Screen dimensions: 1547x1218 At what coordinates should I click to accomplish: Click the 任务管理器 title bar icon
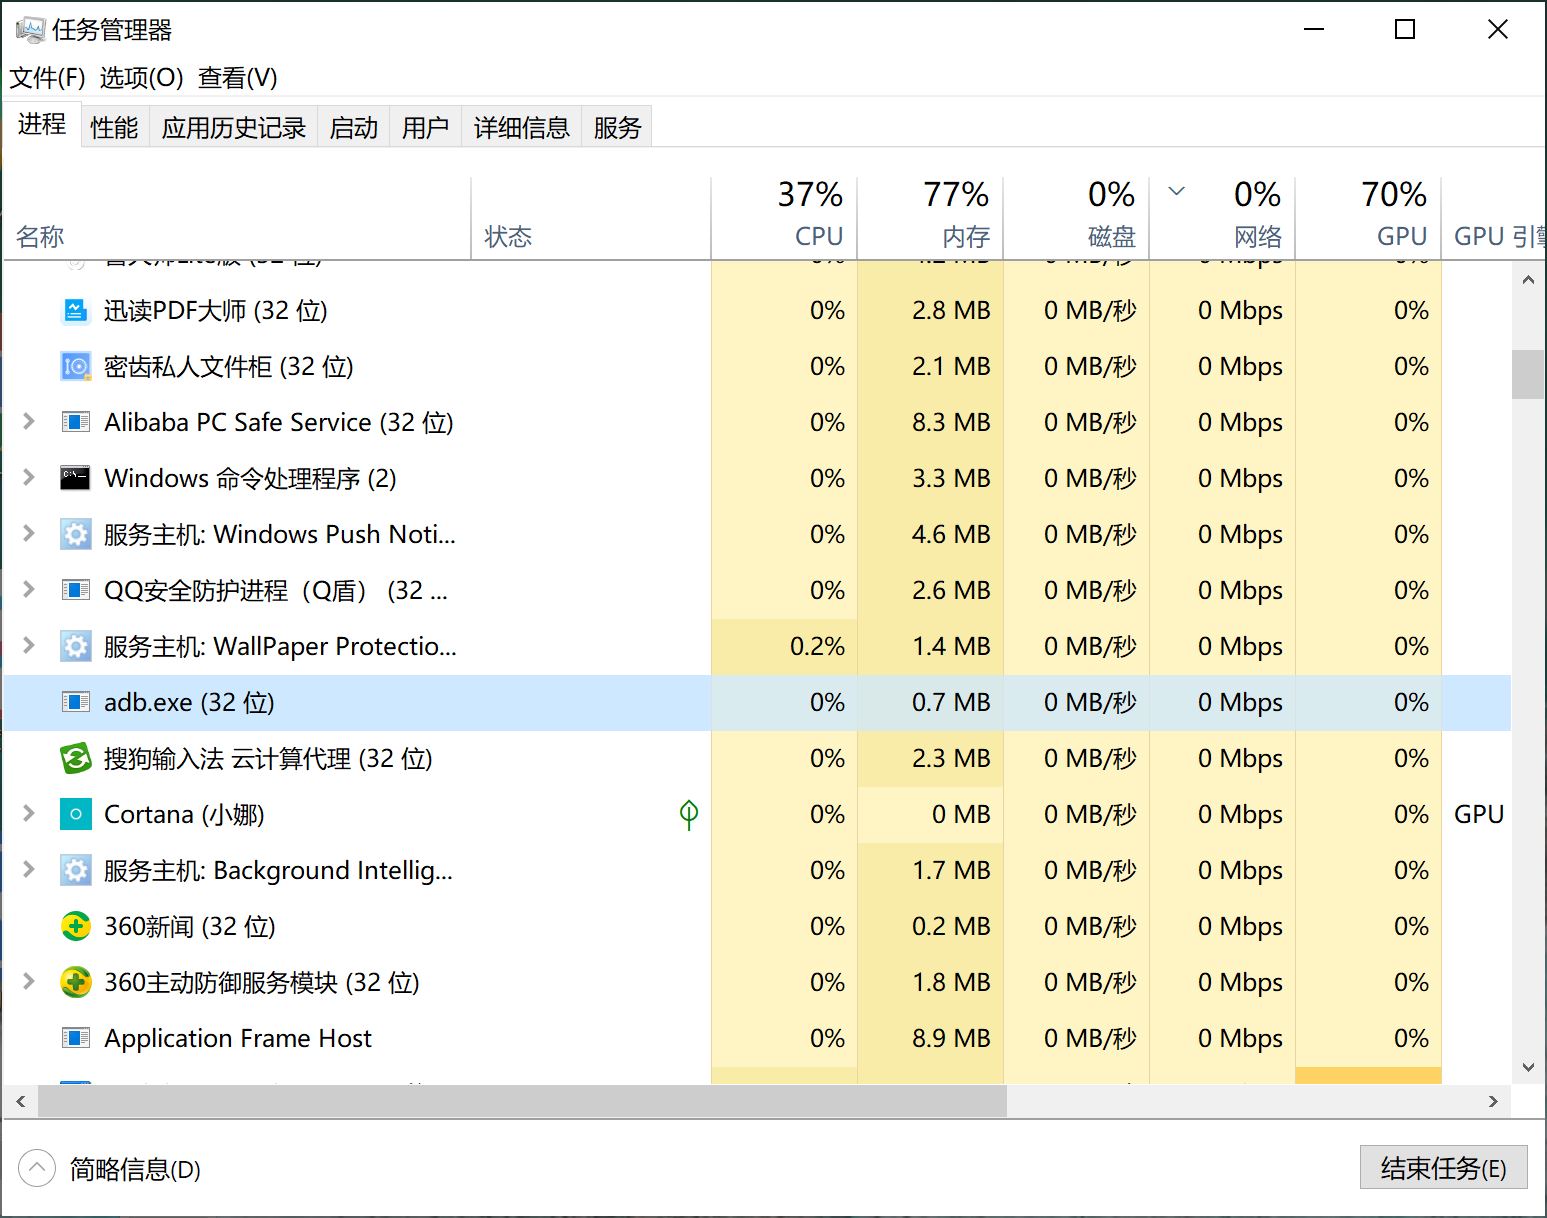pos(30,30)
